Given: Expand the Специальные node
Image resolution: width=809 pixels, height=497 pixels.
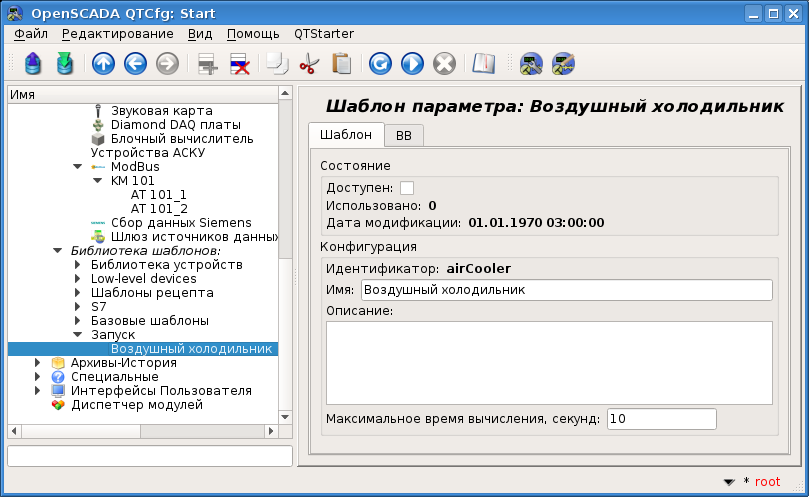Looking at the screenshot, I should coord(37,377).
